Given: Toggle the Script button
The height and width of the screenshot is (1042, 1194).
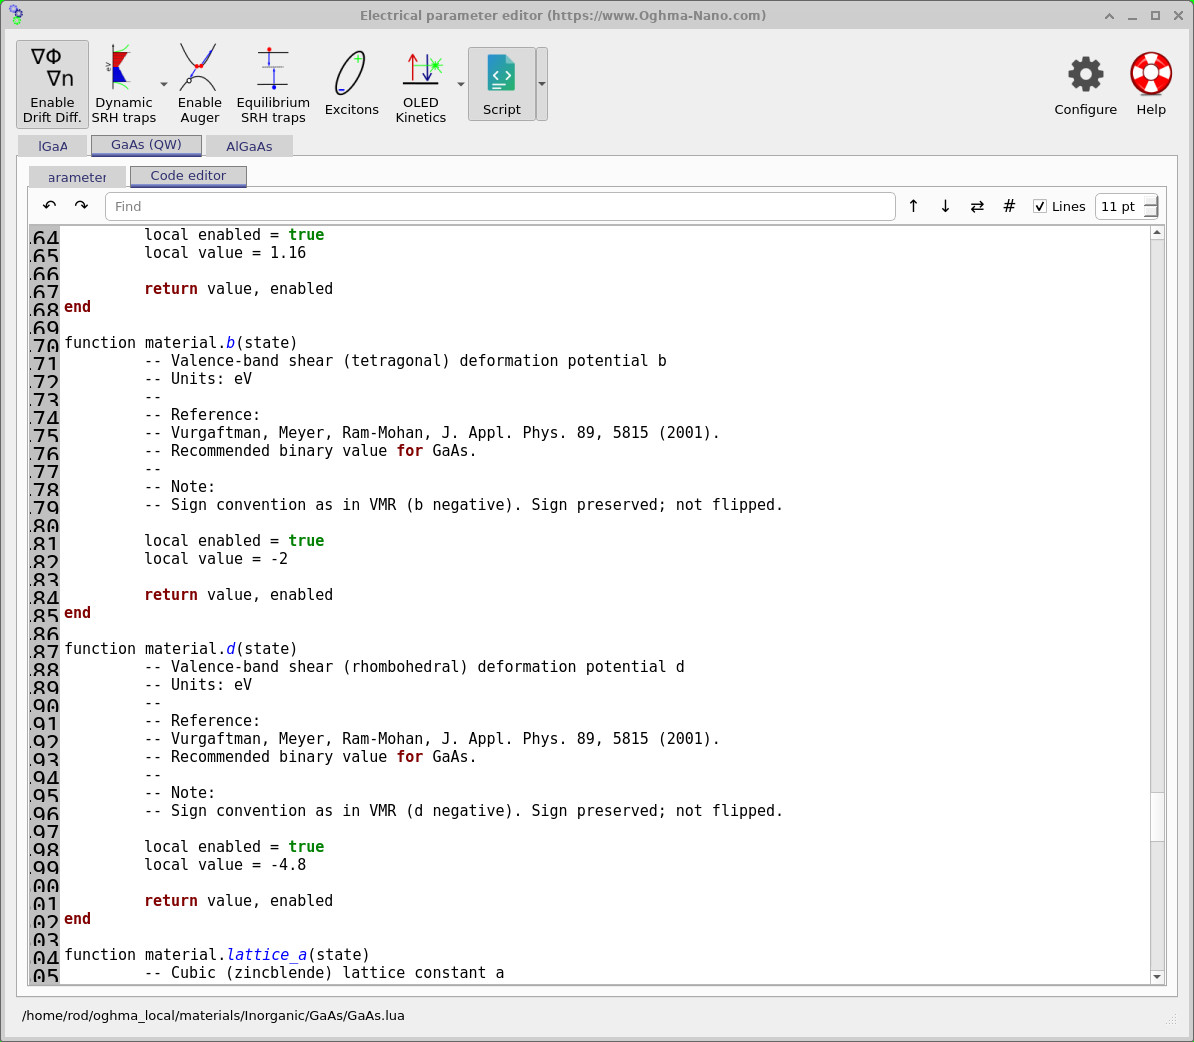Looking at the screenshot, I should 502,84.
